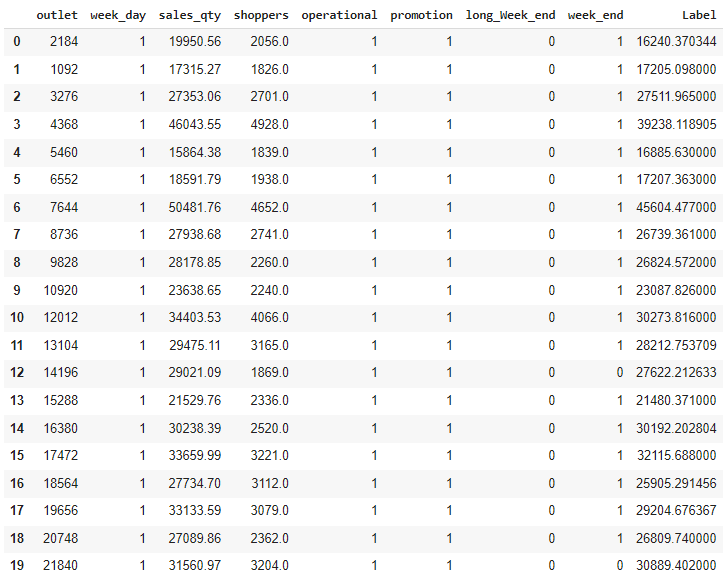Click shoppers cell 4652.0
This screenshot has width=728, height=582.
(270, 207)
